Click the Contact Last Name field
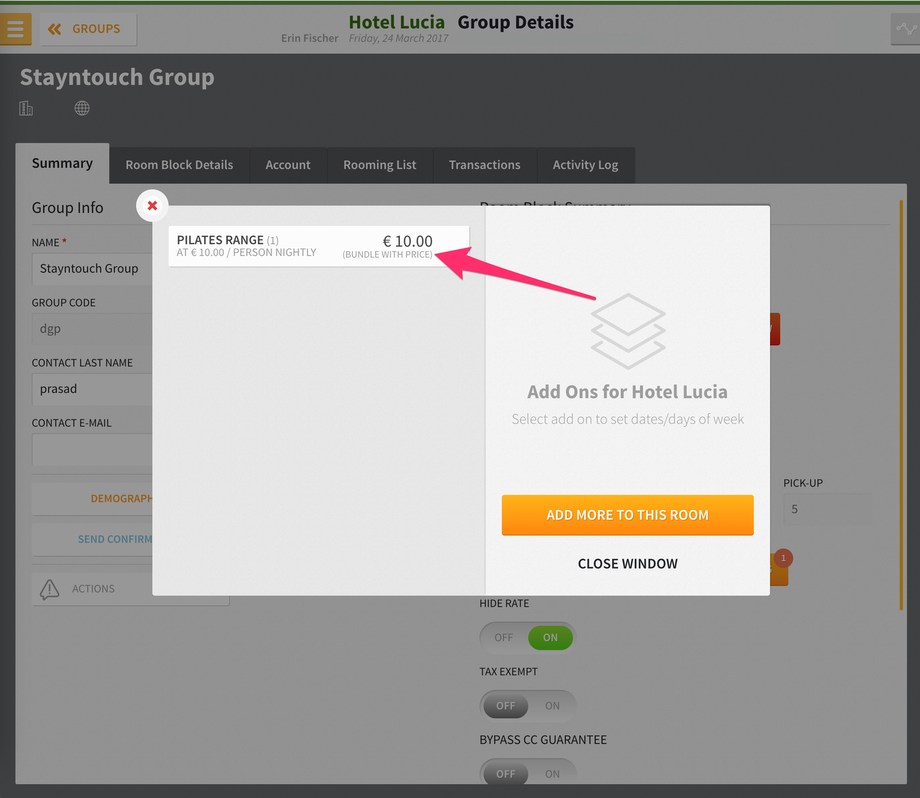This screenshot has height=798, width=920. tap(92, 389)
